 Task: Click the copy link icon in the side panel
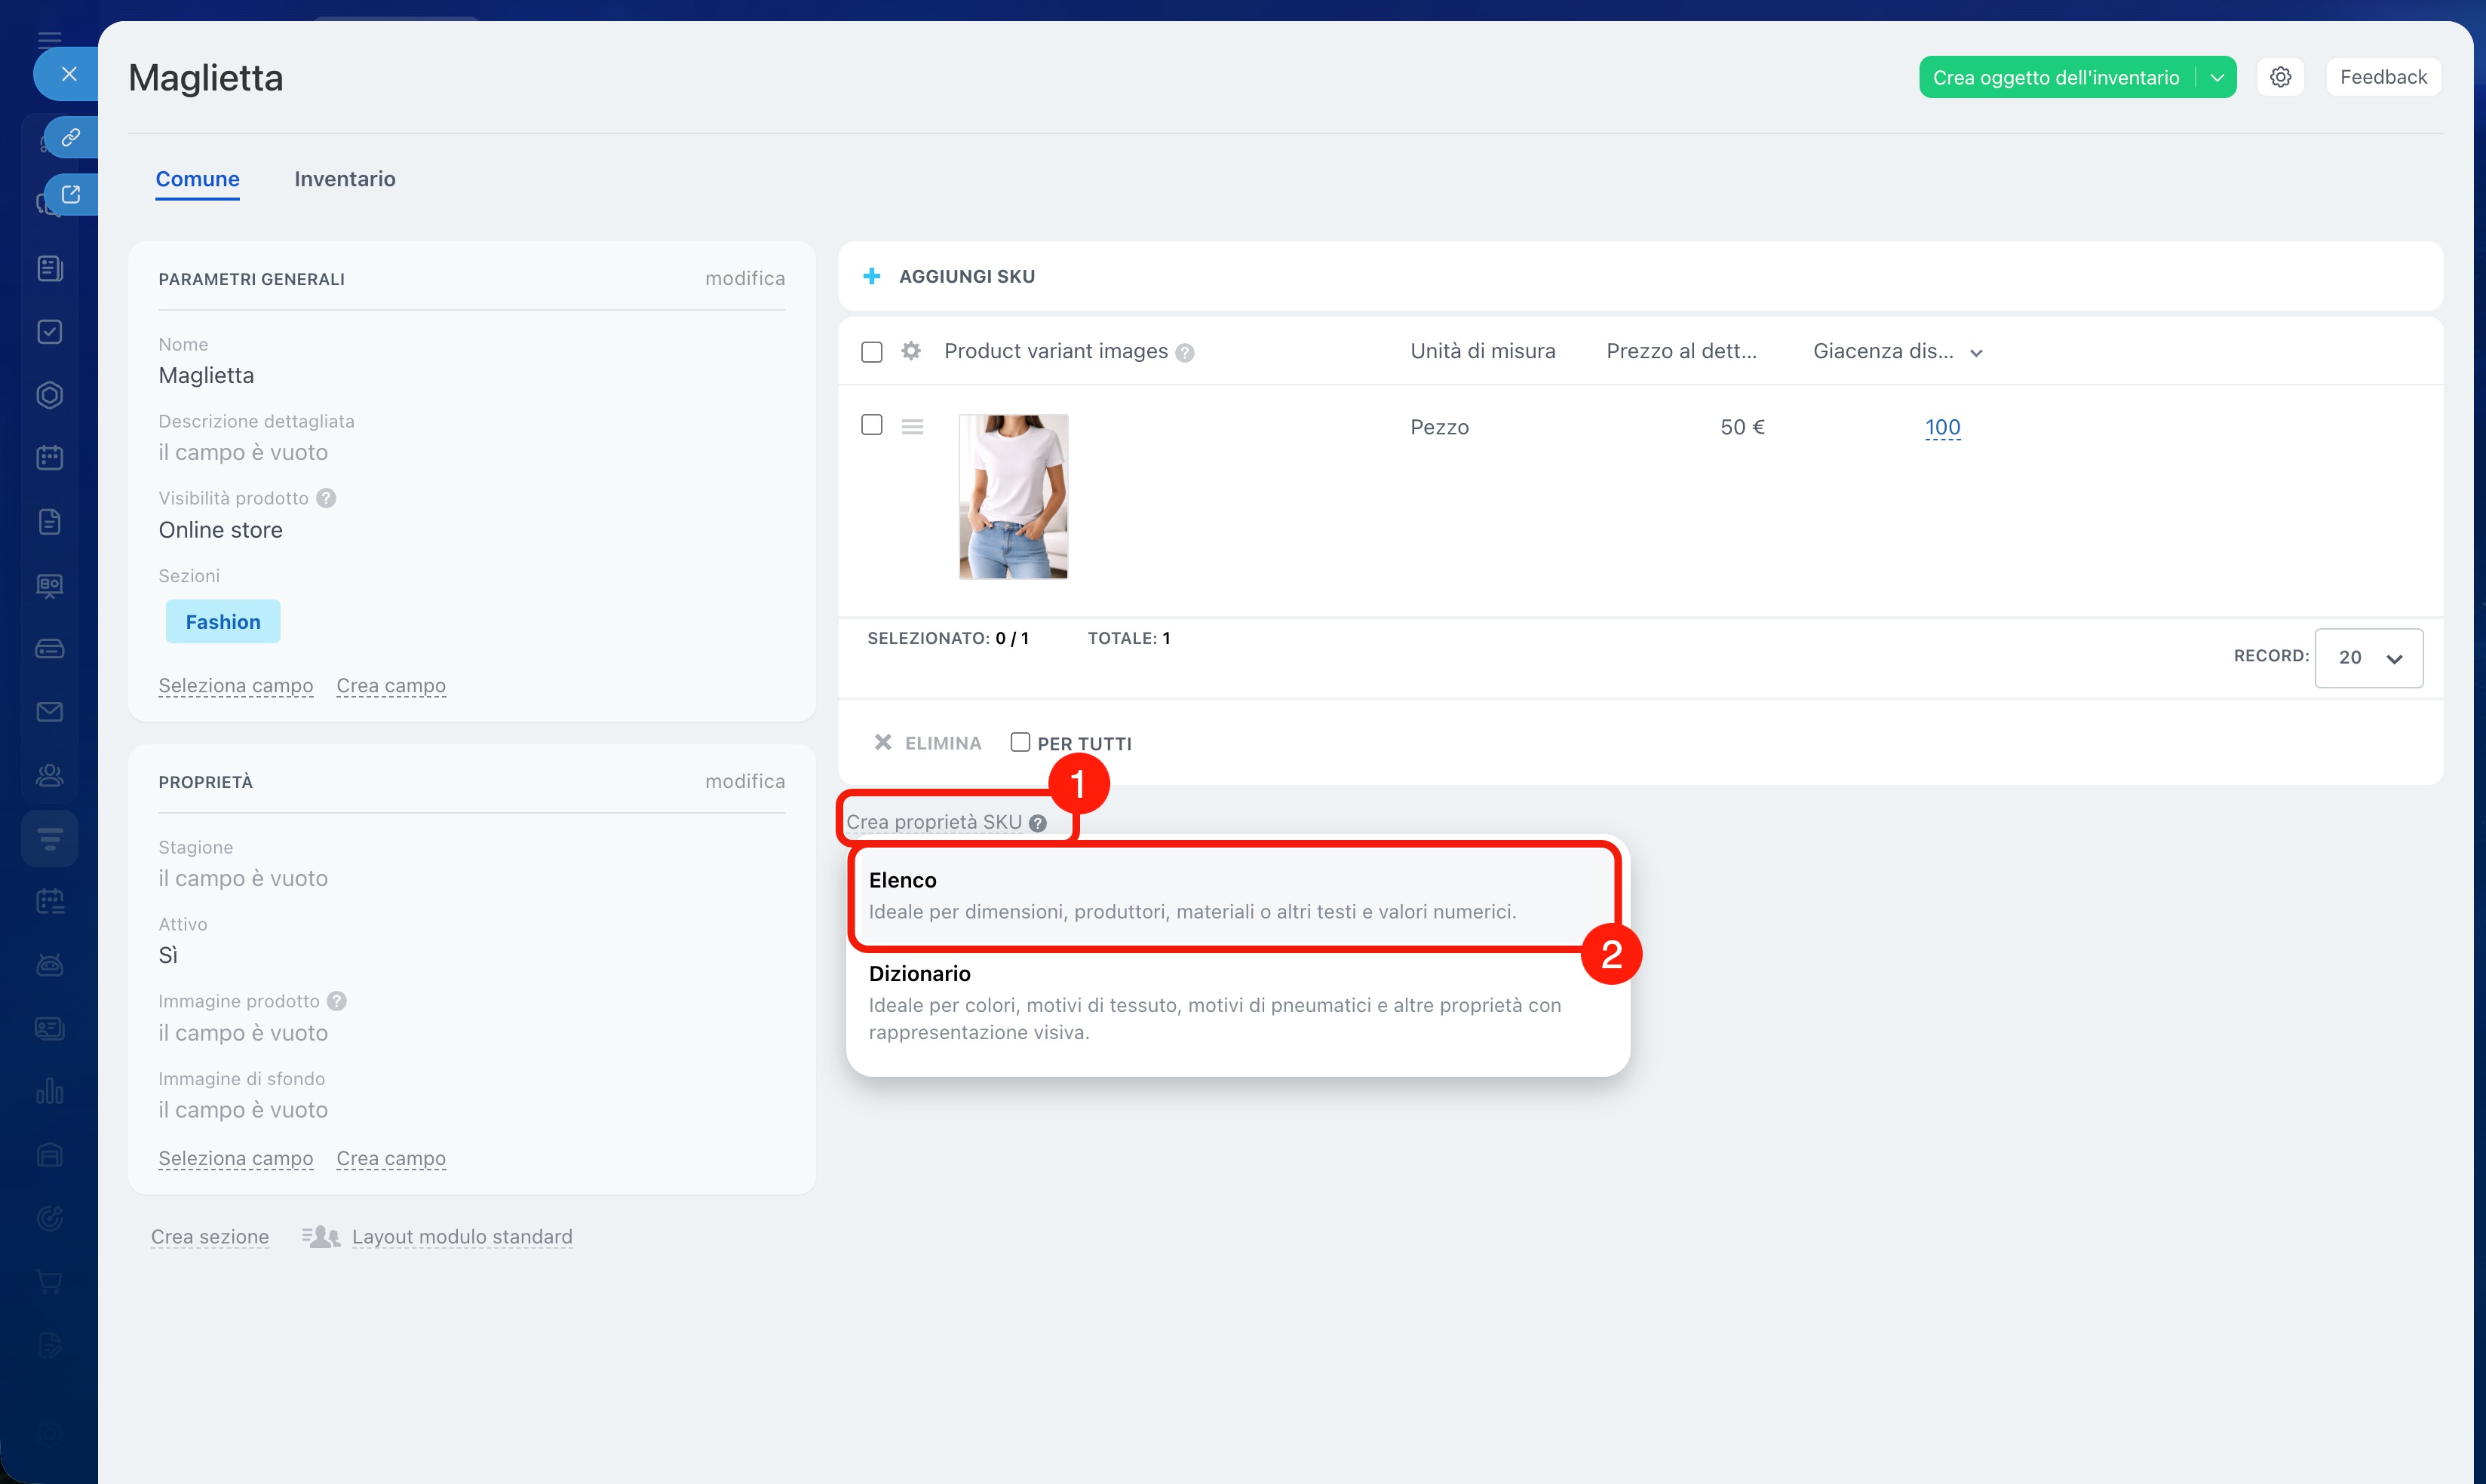pos(70,137)
